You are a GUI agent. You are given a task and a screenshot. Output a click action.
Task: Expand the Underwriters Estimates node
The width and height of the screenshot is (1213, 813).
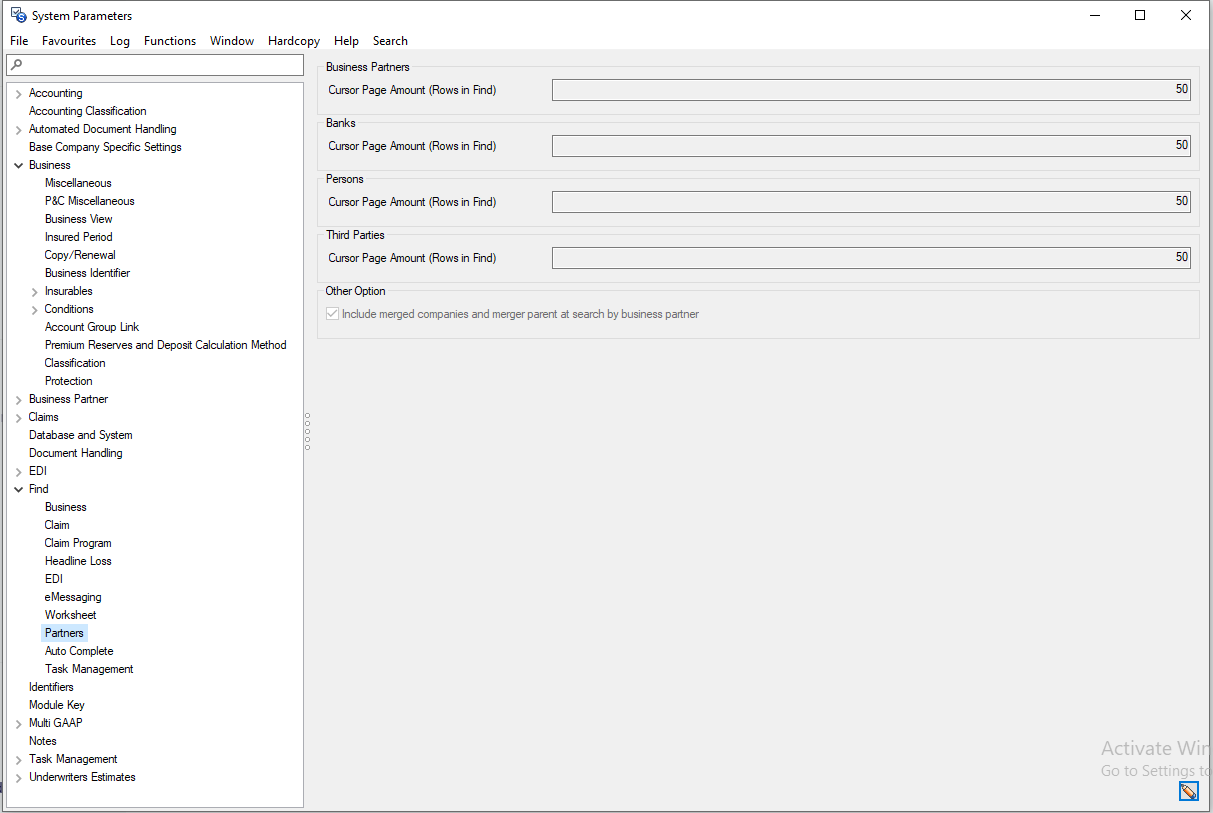click(18, 778)
